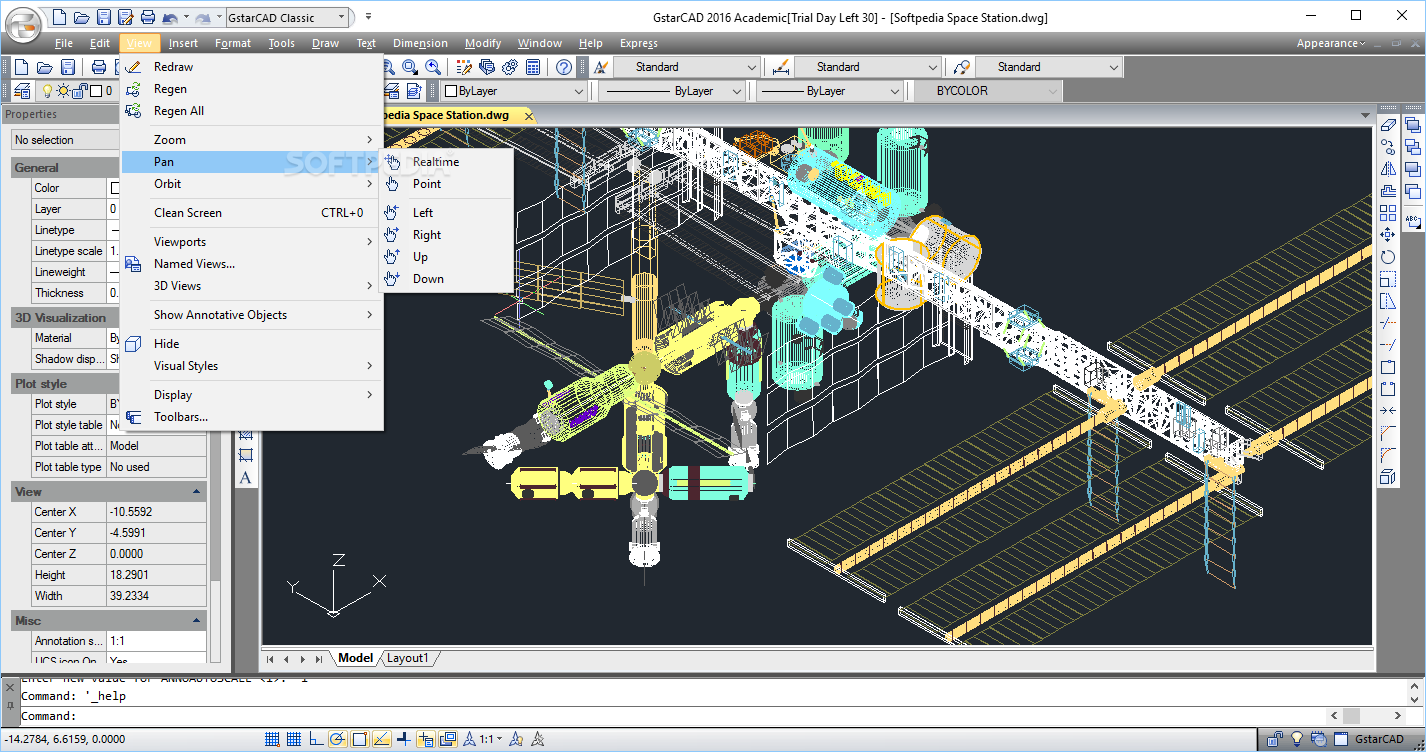Toggle Object Snap Tracking in status bar
Image resolution: width=1426 pixels, height=752 pixels.
click(381, 740)
